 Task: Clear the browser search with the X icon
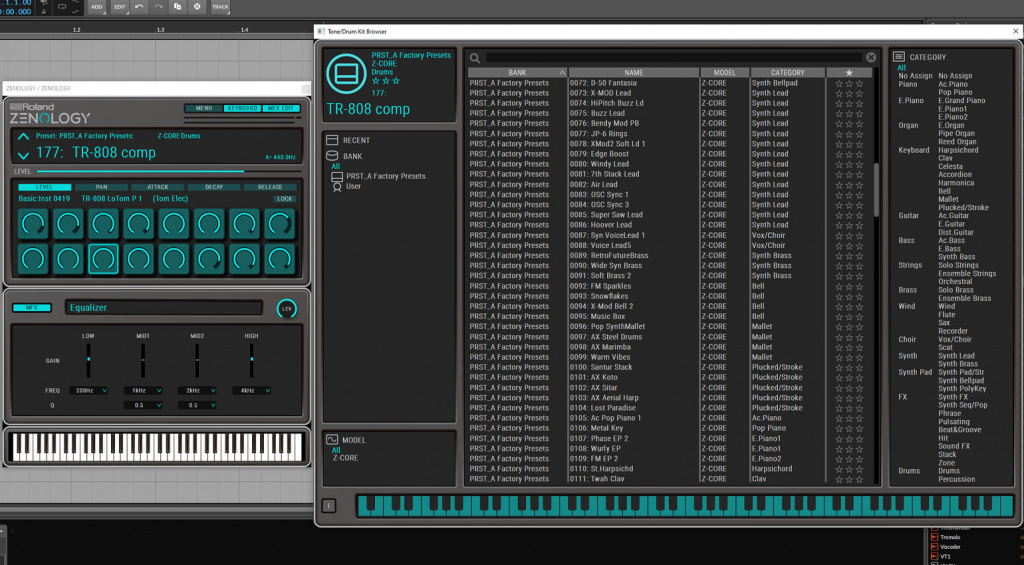(x=871, y=57)
